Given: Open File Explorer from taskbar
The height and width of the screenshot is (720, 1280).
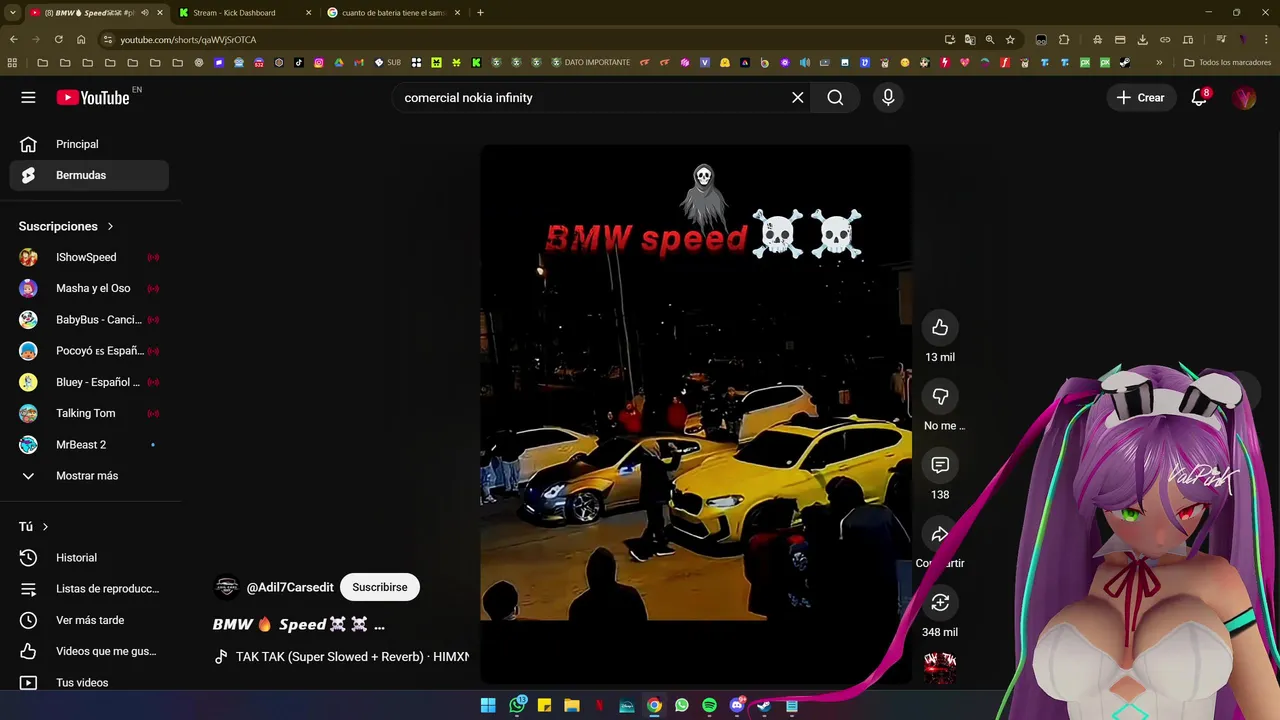Looking at the screenshot, I should pos(571,705).
